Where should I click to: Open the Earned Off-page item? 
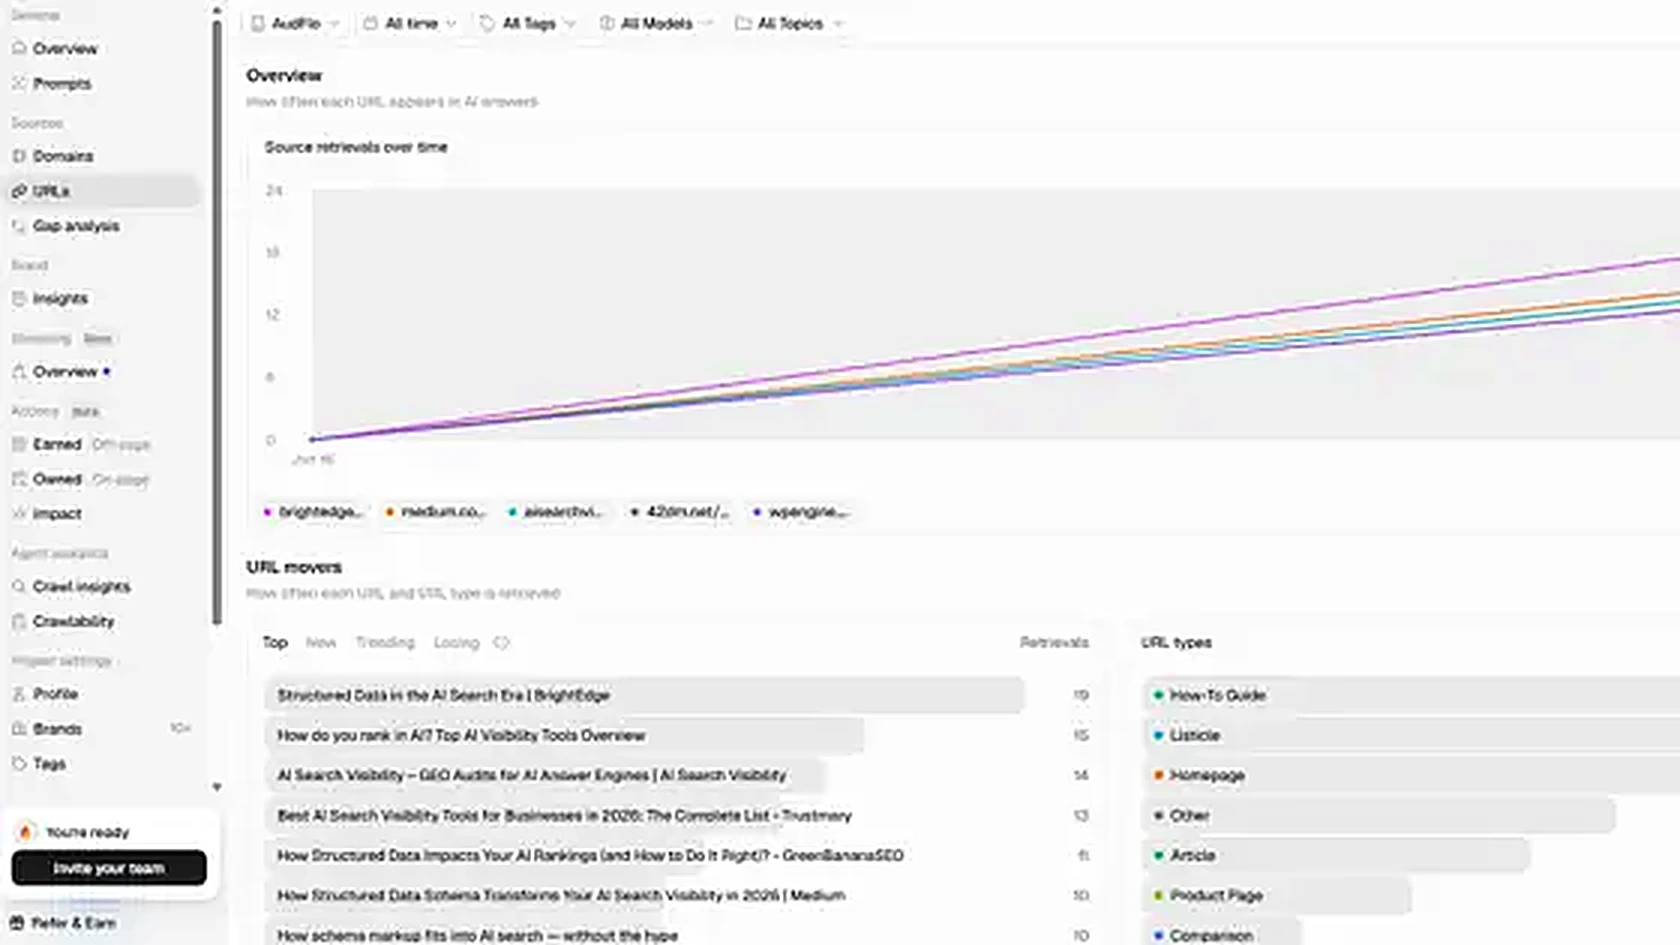(80, 444)
